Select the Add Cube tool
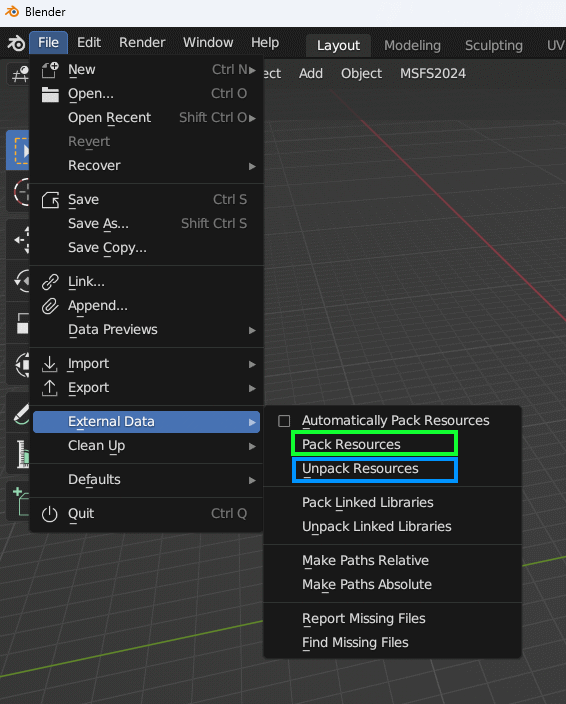Screen dimensions: 566x704 [19, 501]
